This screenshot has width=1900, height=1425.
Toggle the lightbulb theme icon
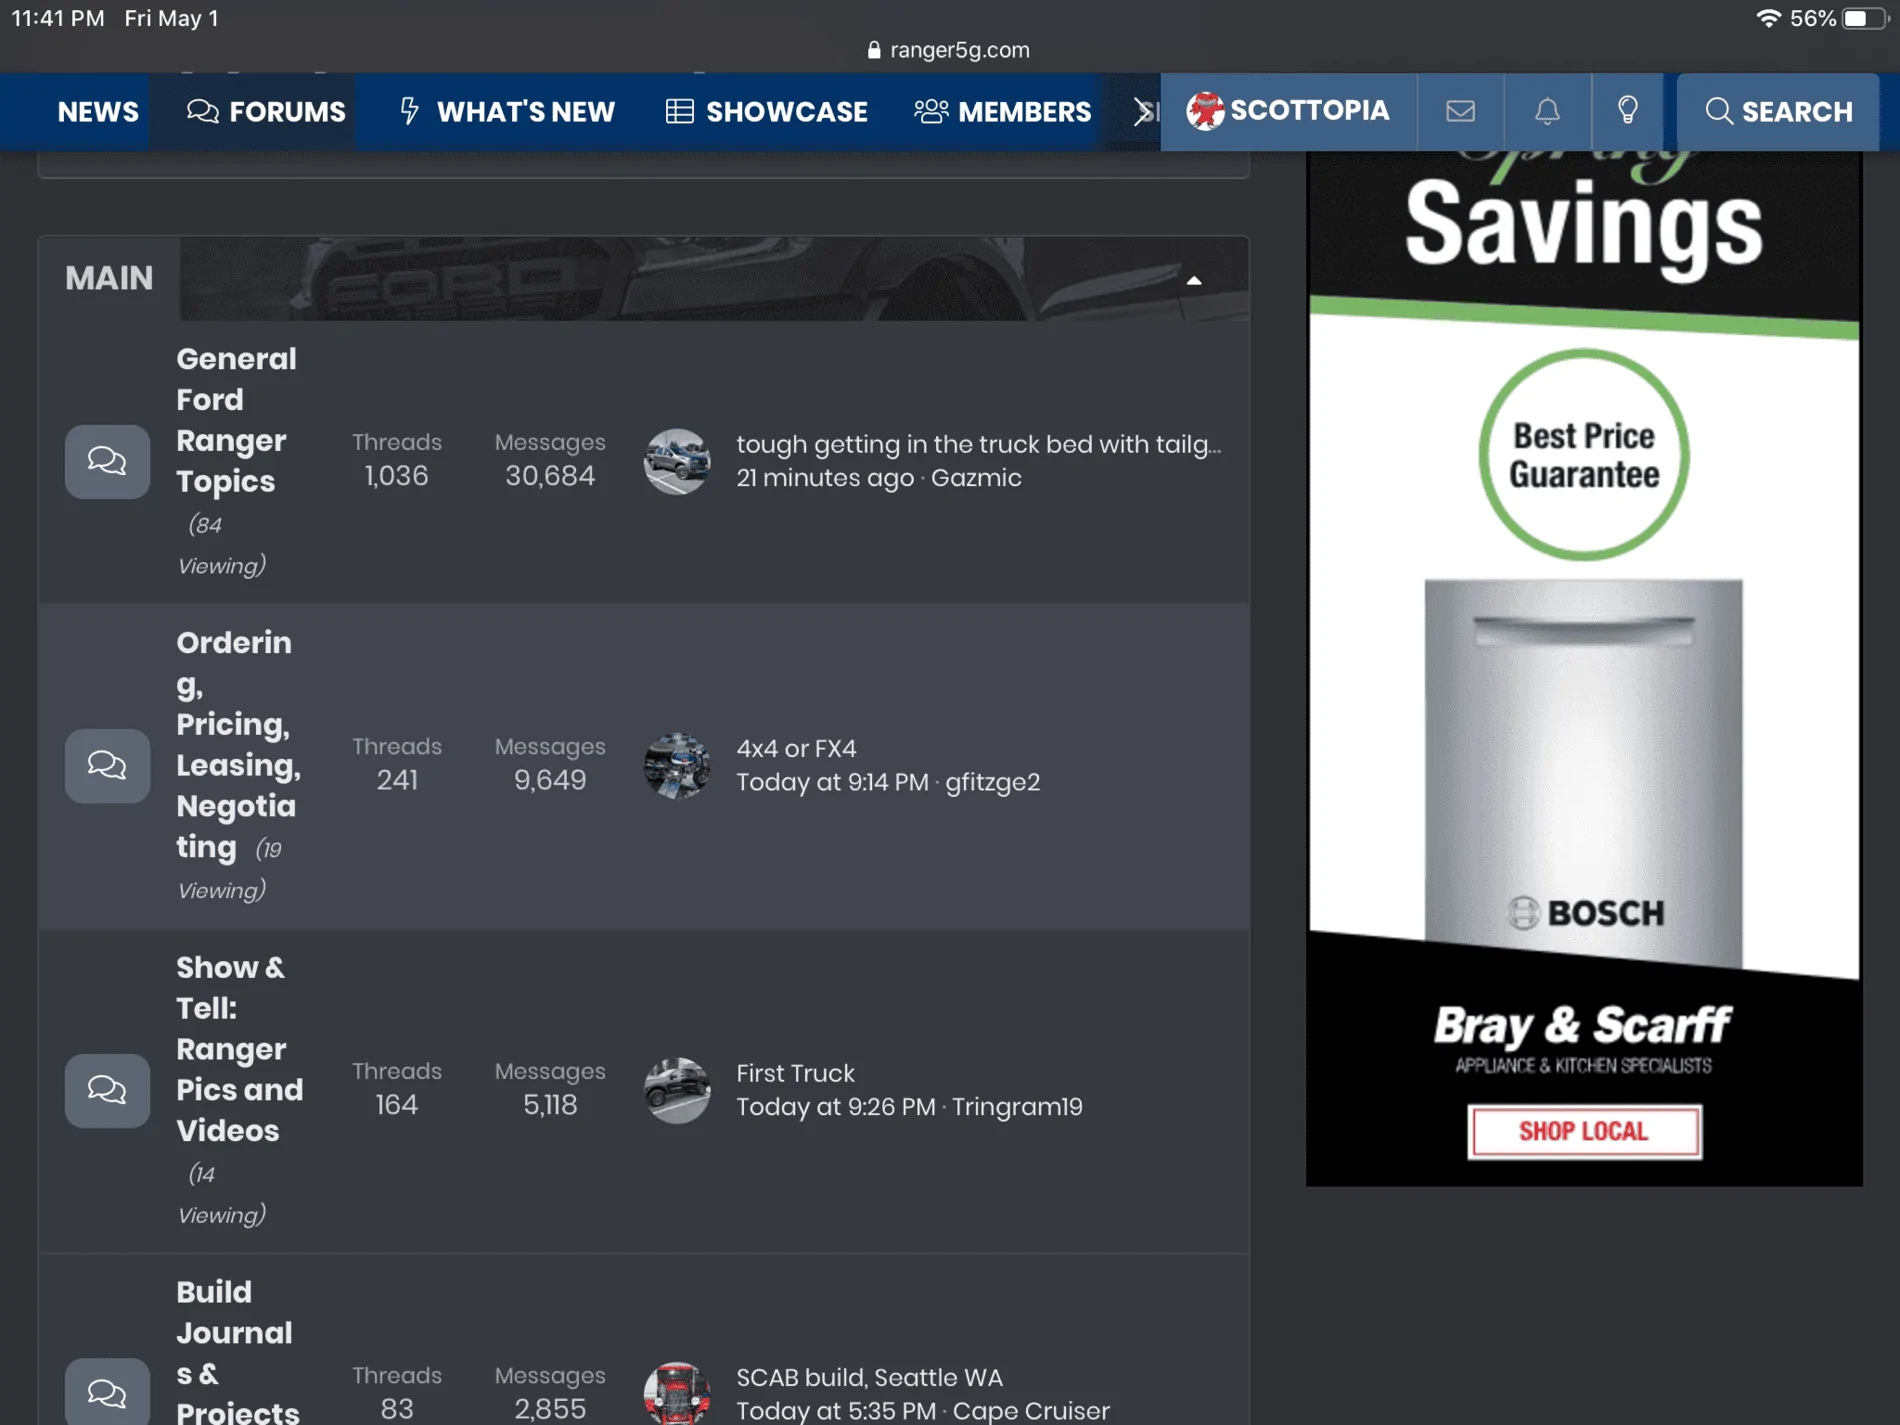1627,111
